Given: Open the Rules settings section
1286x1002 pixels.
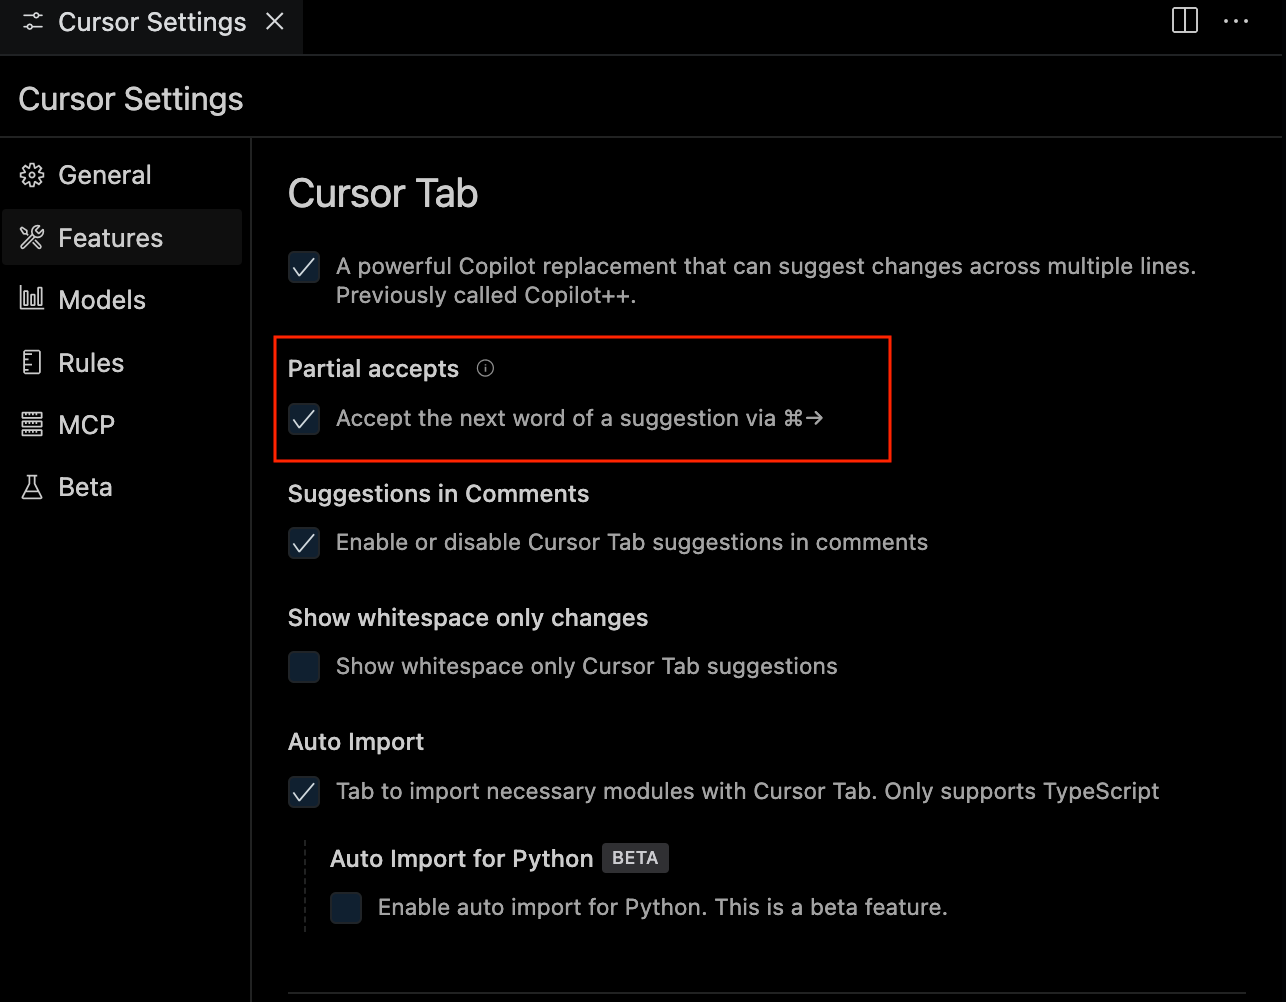Looking at the screenshot, I should pos(122,362).
